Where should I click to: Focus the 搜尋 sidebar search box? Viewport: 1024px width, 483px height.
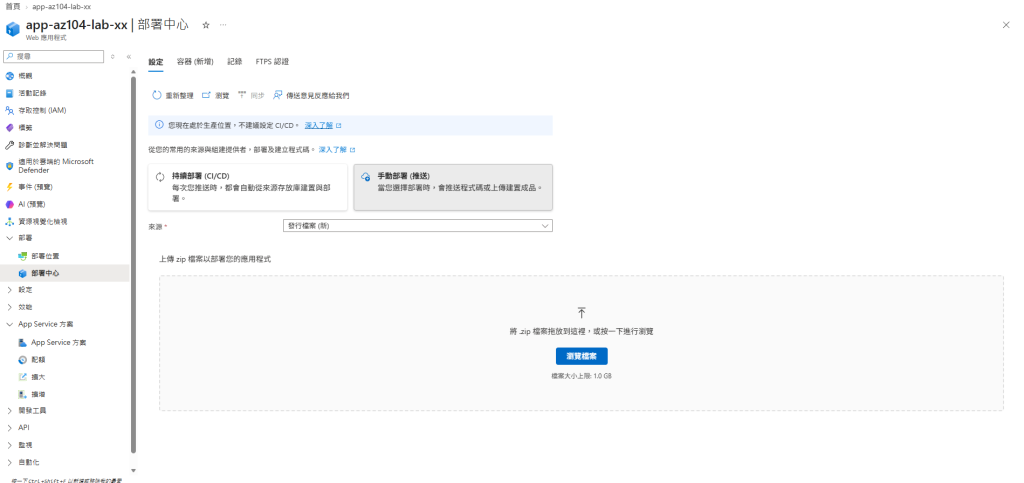[54, 57]
